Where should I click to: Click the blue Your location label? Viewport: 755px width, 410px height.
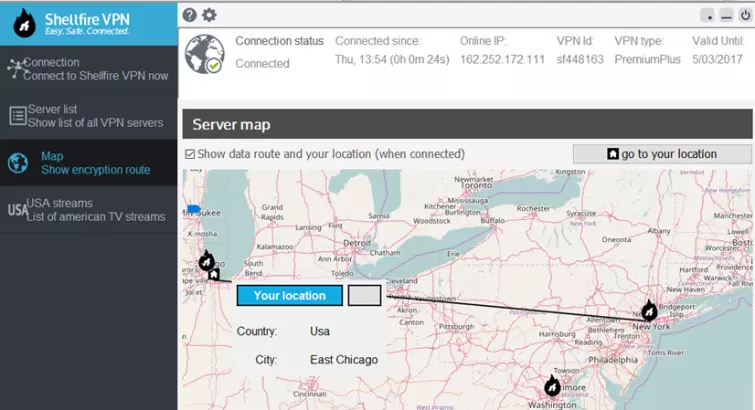click(x=289, y=296)
